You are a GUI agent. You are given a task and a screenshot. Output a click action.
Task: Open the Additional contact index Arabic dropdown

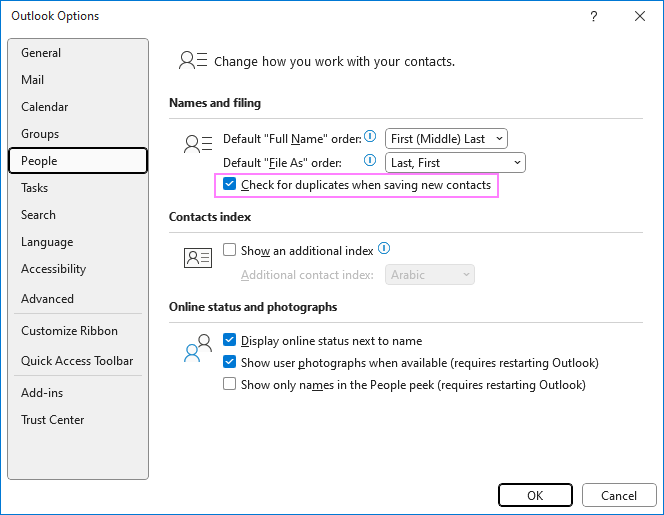coord(430,275)
